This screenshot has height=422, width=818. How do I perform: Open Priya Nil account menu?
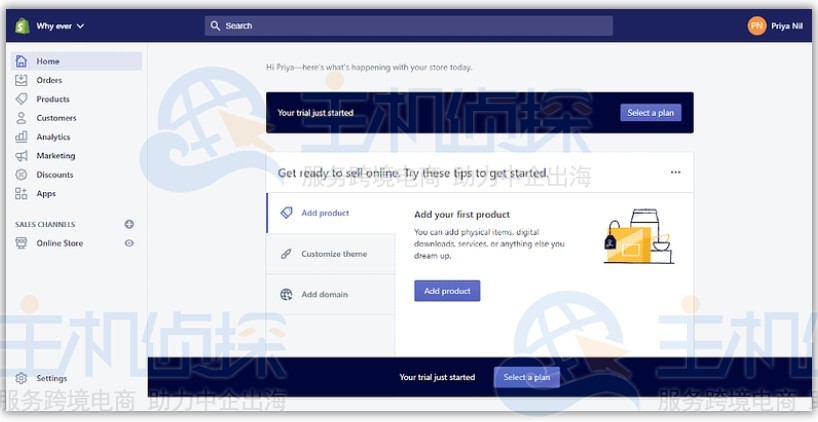[x=775, y=26]
